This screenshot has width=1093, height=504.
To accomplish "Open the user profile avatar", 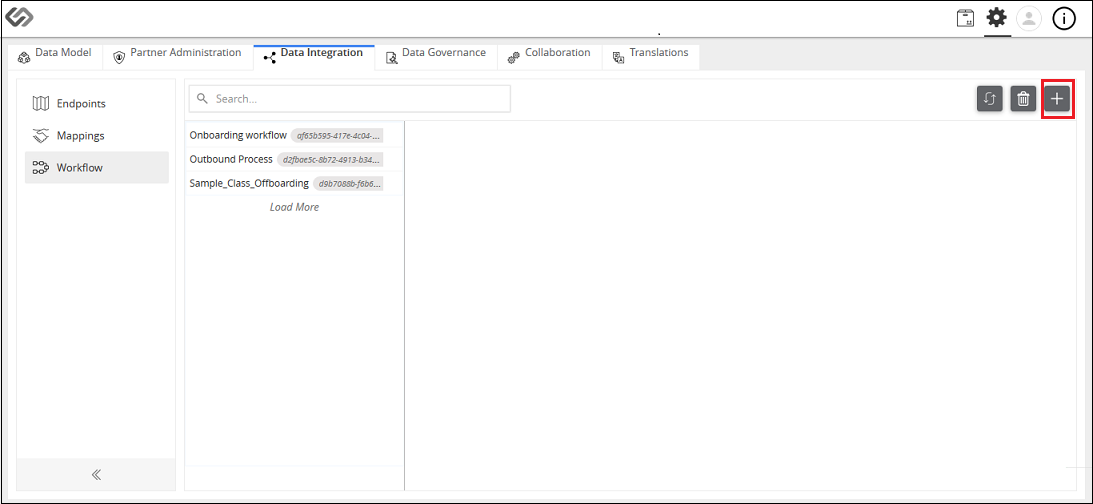I will [x=1029, y=19].
